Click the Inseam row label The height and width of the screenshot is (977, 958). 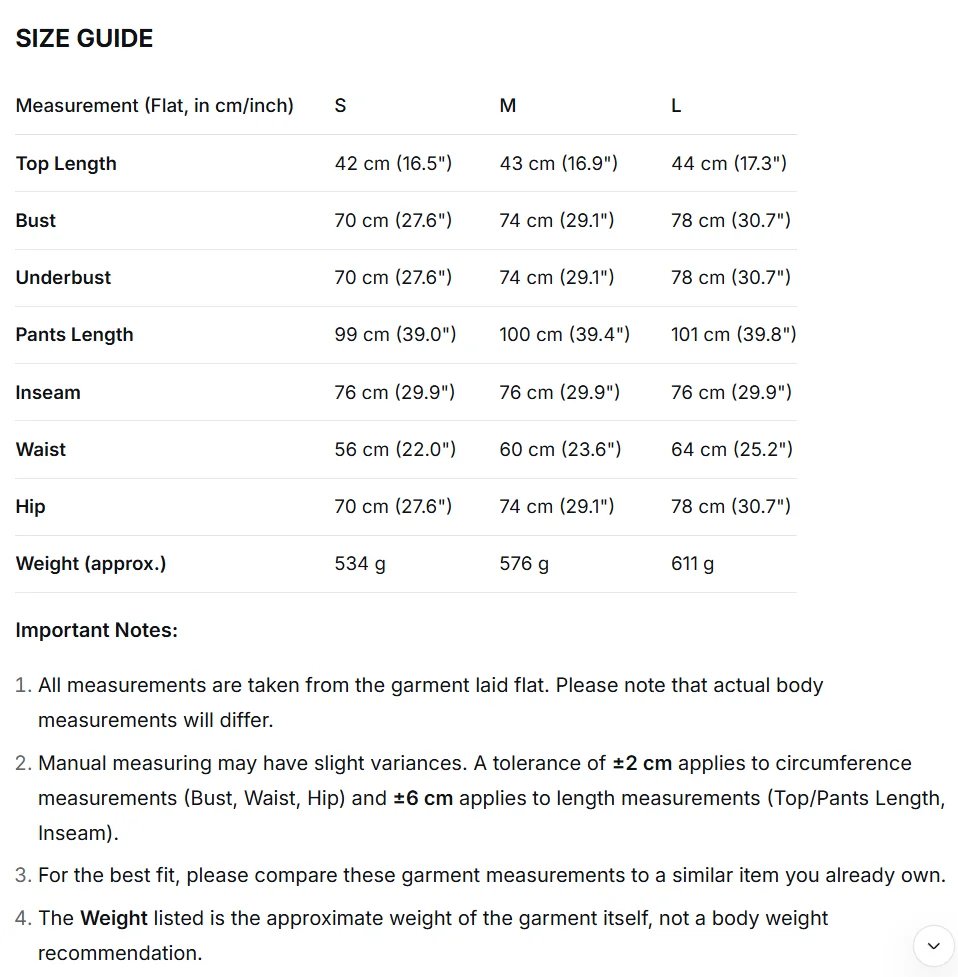[x=48, y=393]
